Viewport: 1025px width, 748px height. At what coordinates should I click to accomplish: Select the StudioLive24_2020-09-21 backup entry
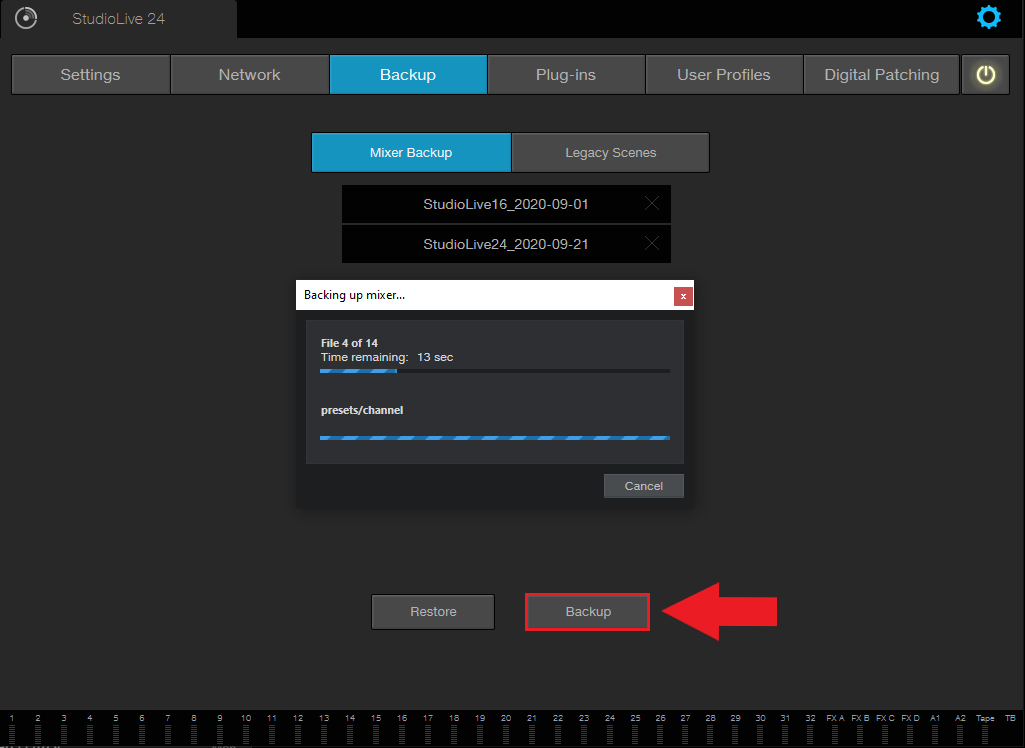tap(506, 244)
